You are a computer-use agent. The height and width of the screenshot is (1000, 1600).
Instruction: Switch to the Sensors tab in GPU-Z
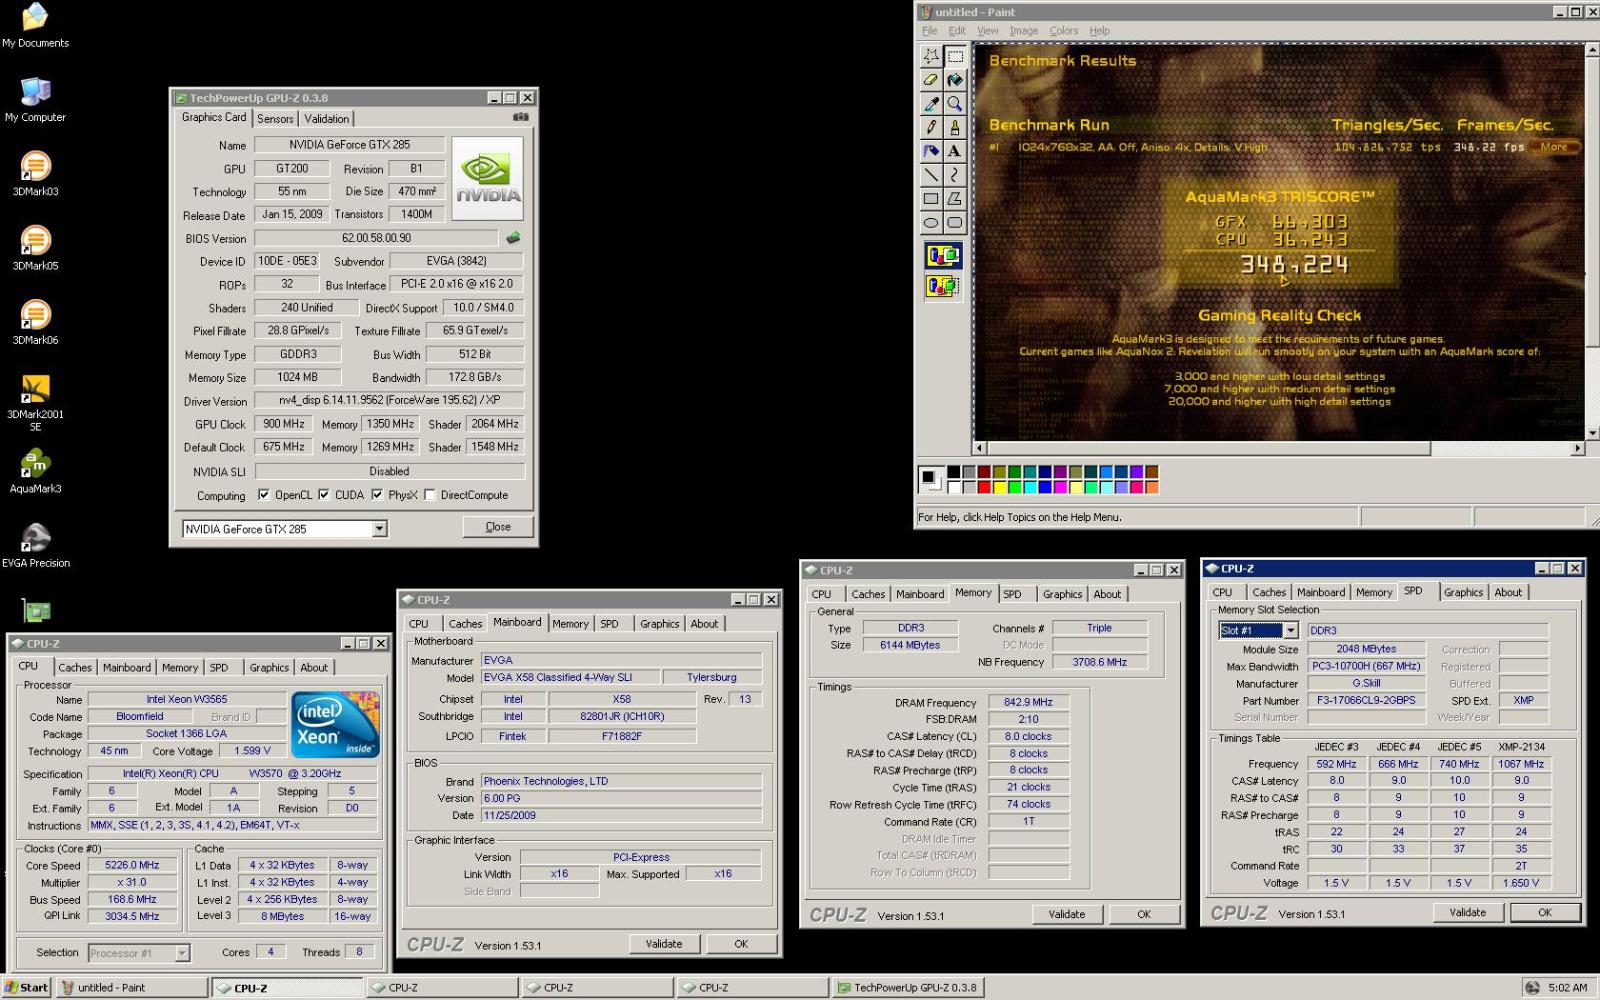275,118
